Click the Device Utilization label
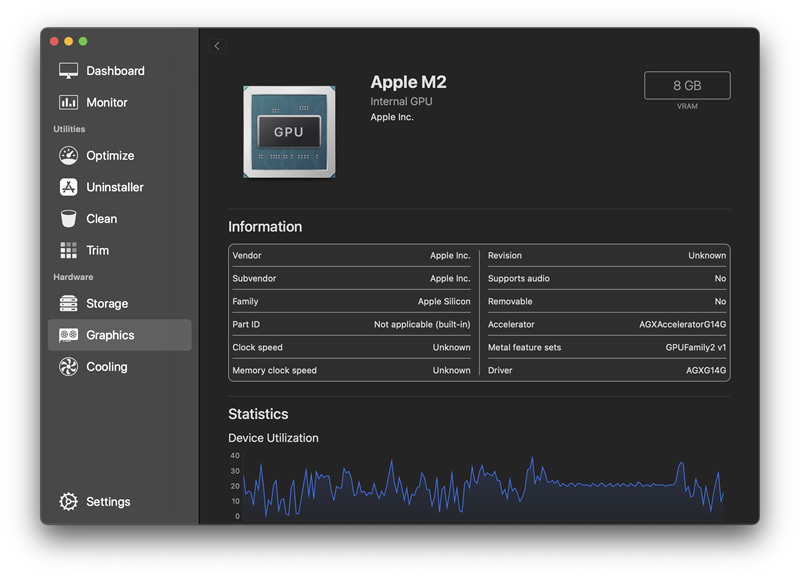The width and height of the screenshot is (800, 578). pos(273,438)
